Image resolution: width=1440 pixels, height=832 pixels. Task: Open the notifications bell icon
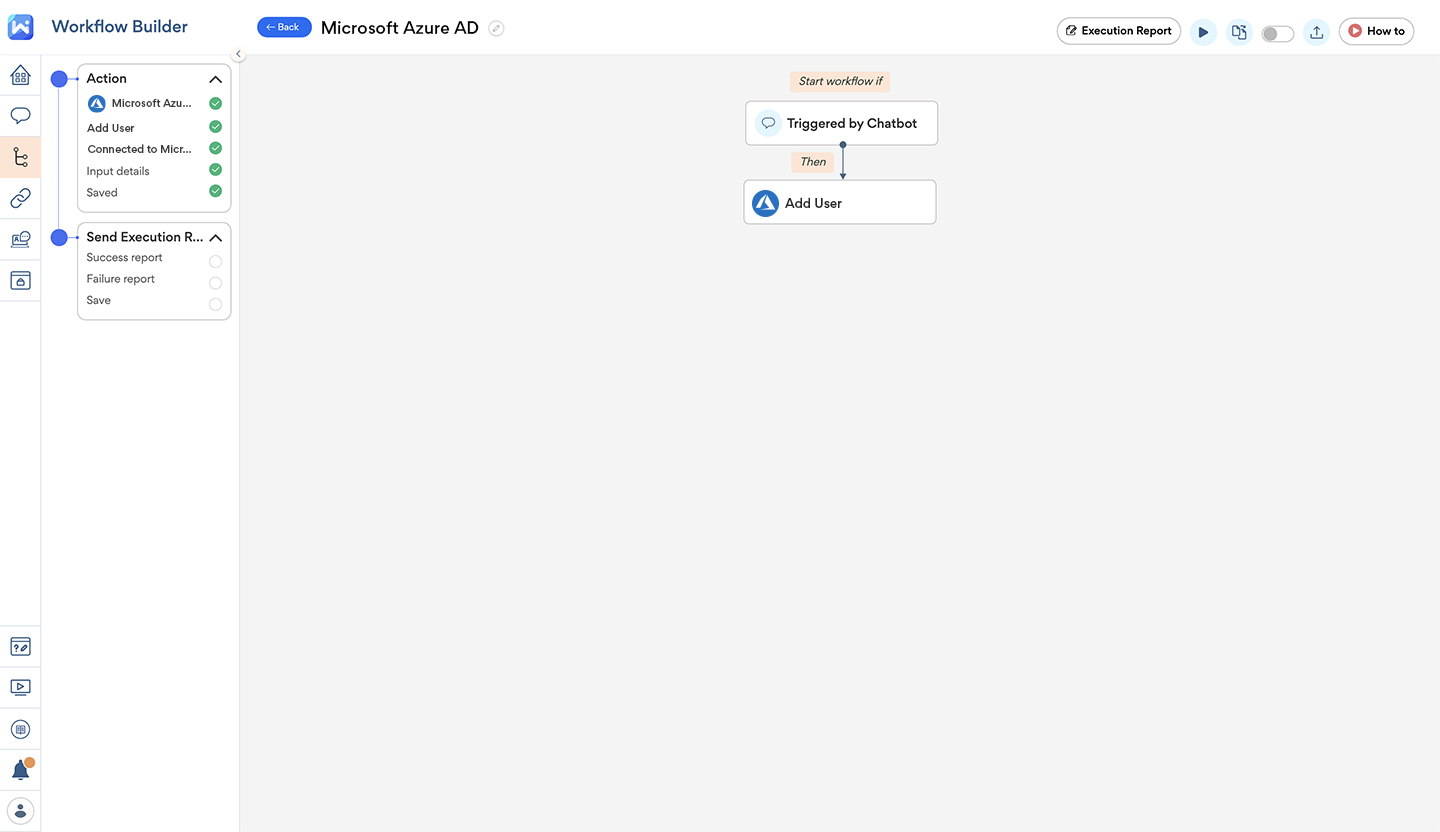point(20,770)
